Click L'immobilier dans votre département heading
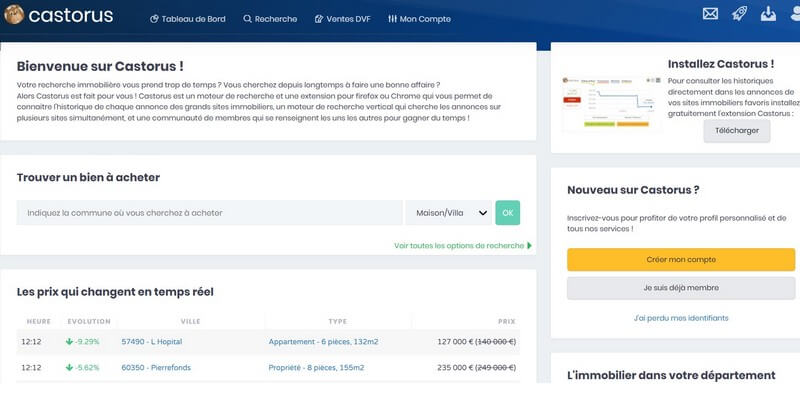The image size is (800, 400). (671, 376)
